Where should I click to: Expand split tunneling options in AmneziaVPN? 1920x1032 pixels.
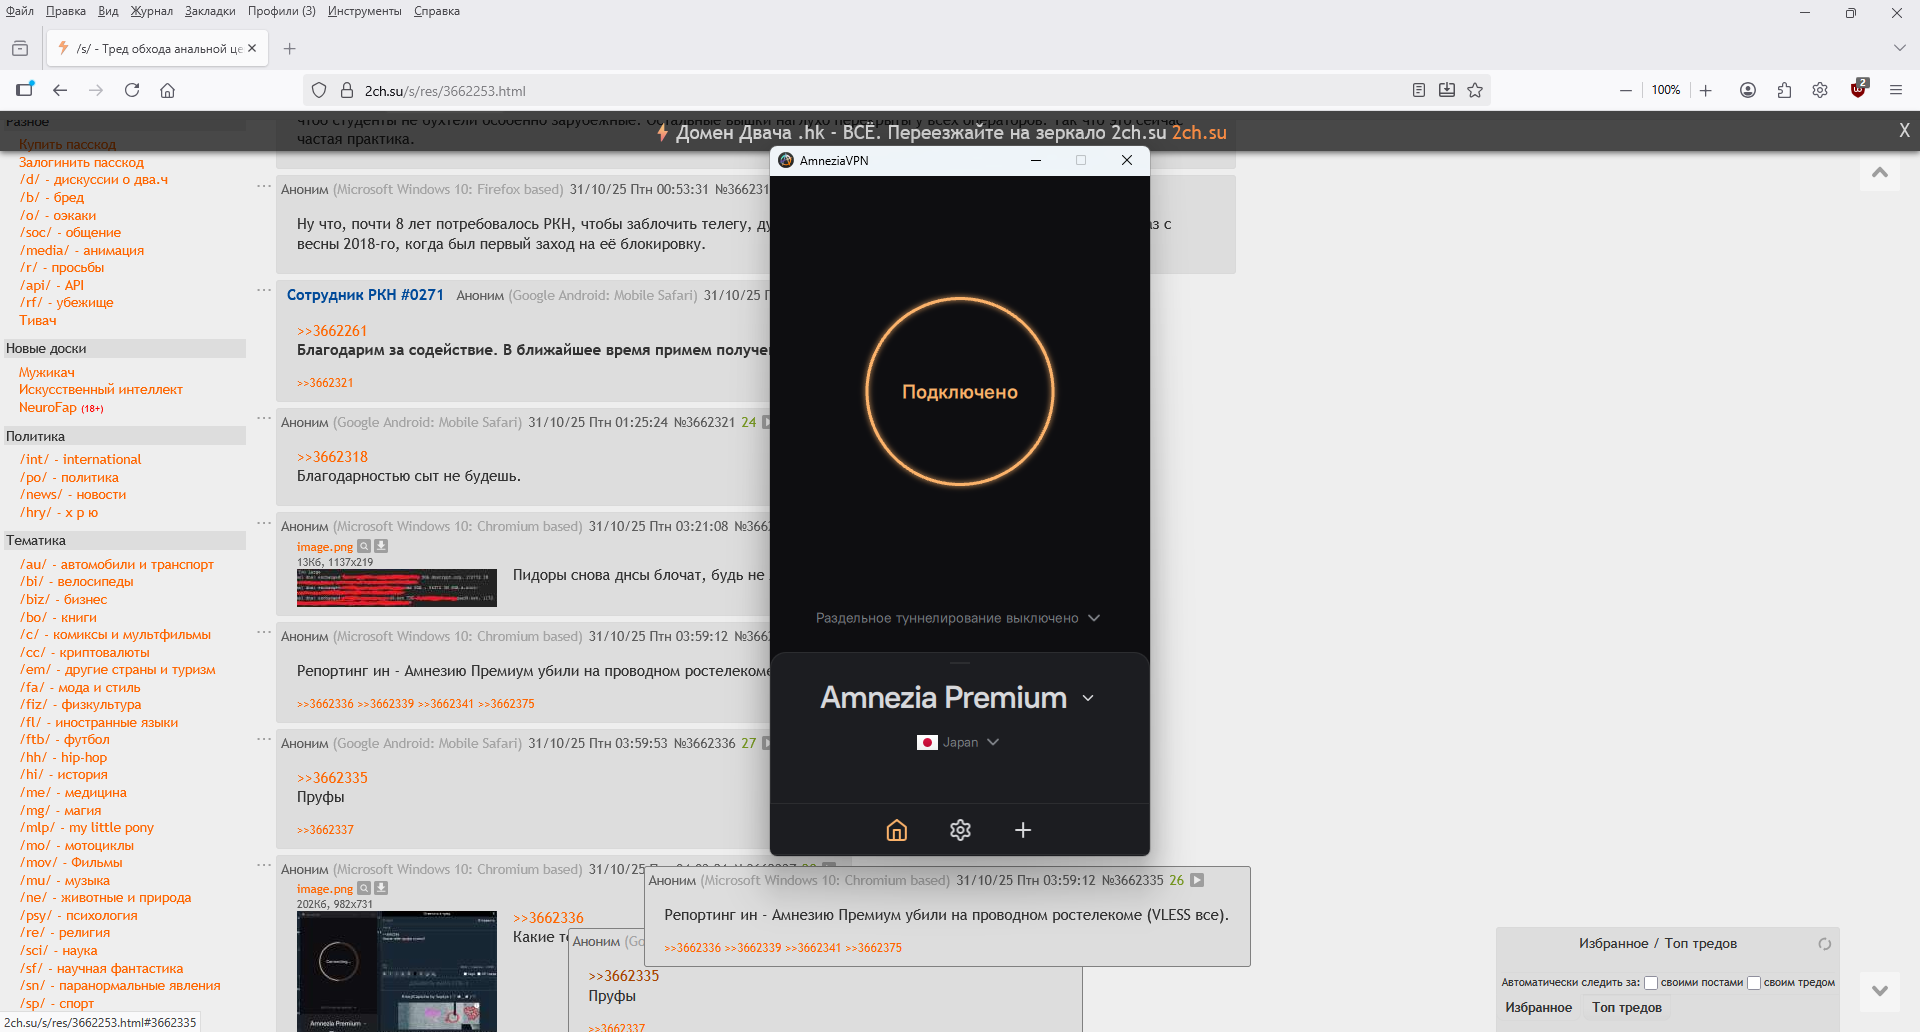click(958, 618)
